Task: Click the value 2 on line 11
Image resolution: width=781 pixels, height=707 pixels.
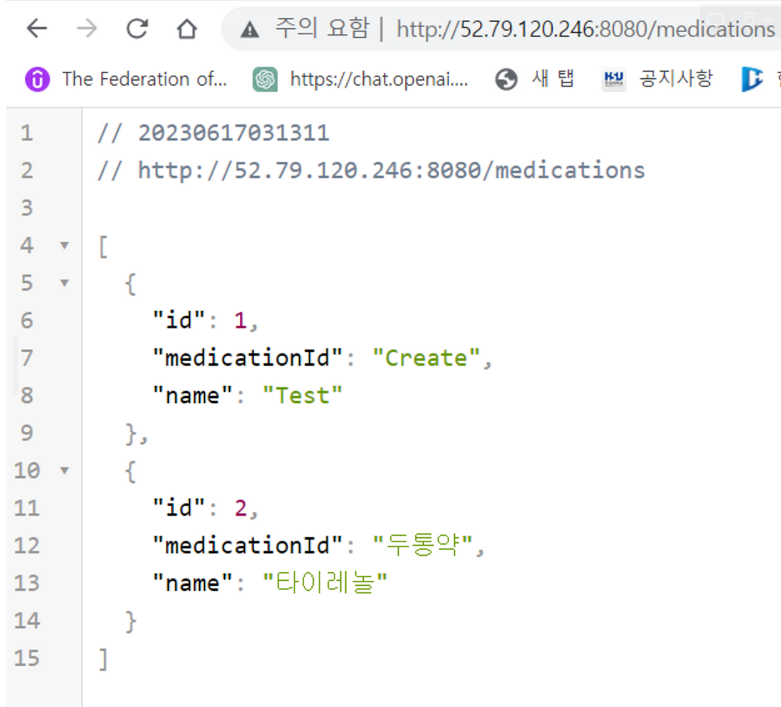Action: [x=241, y=508]
